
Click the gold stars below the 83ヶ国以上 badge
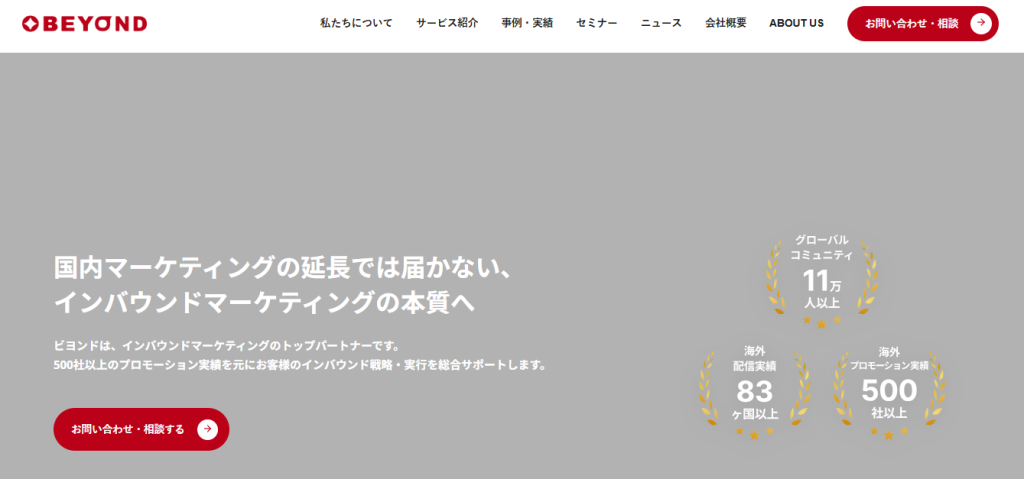(754, 434)
